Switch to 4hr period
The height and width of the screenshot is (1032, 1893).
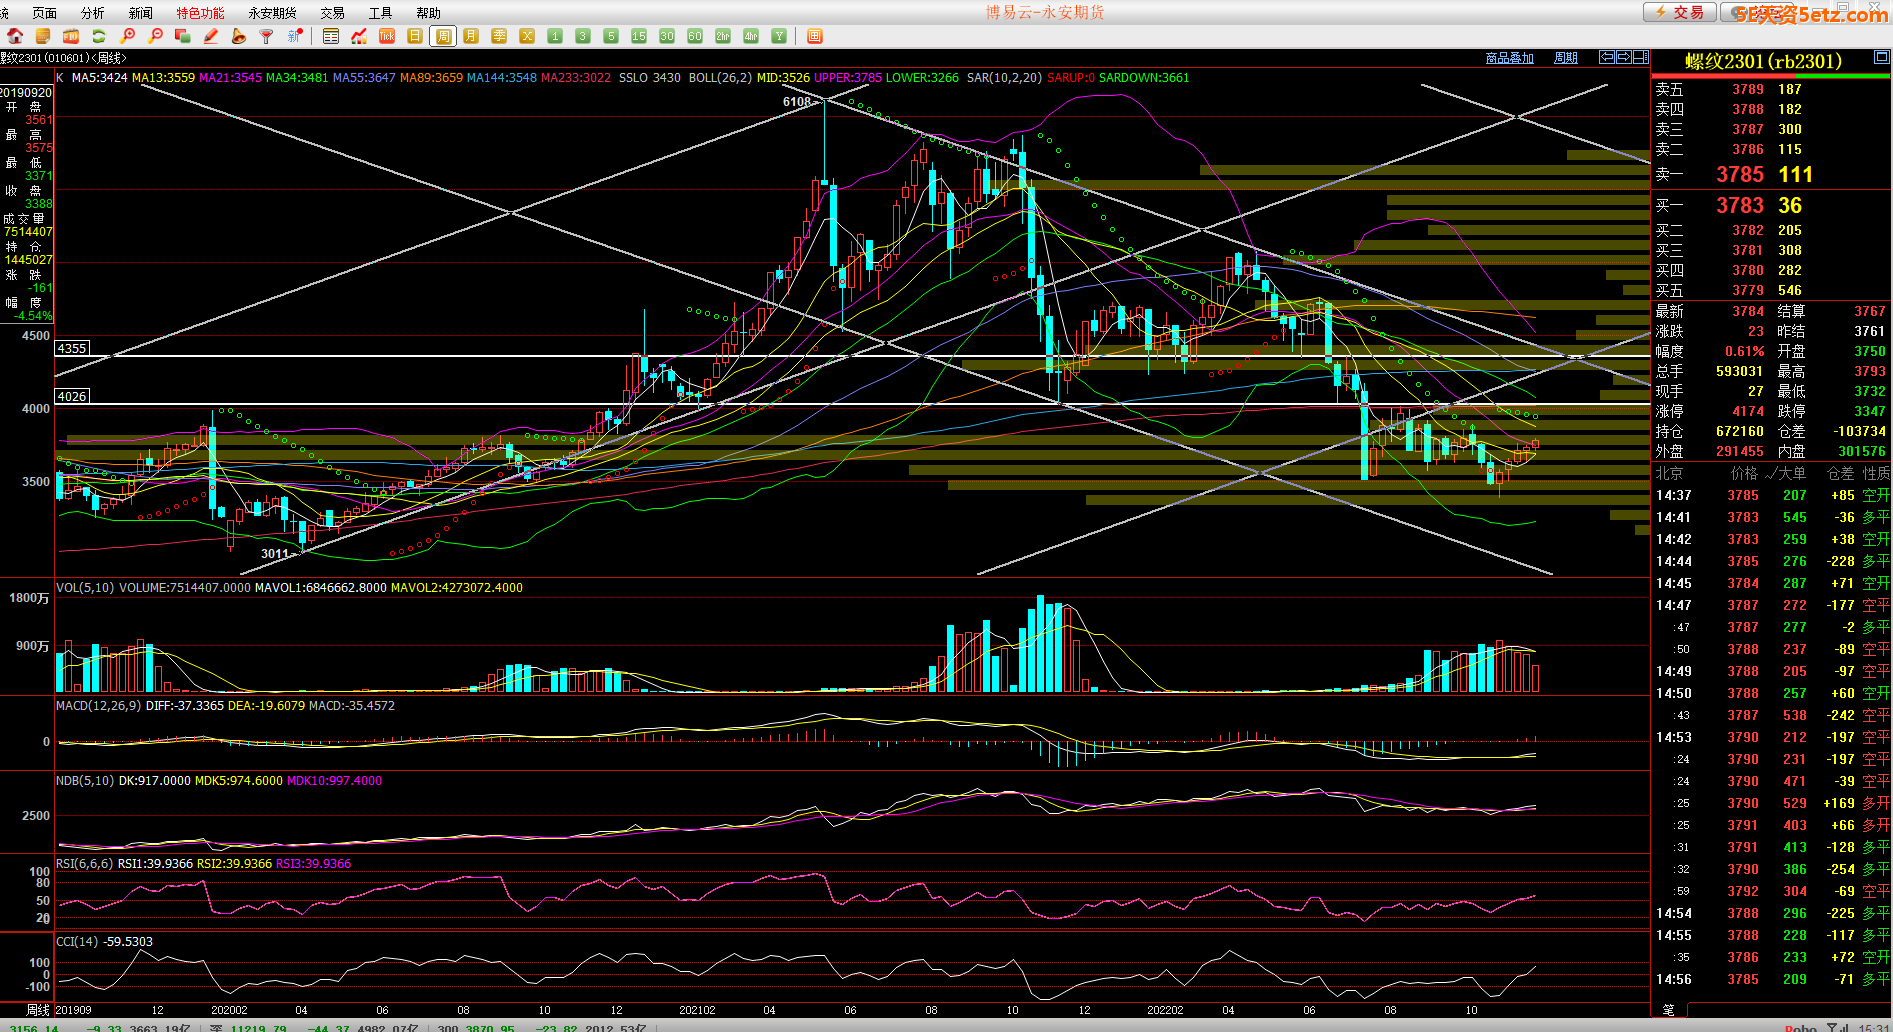751,36
